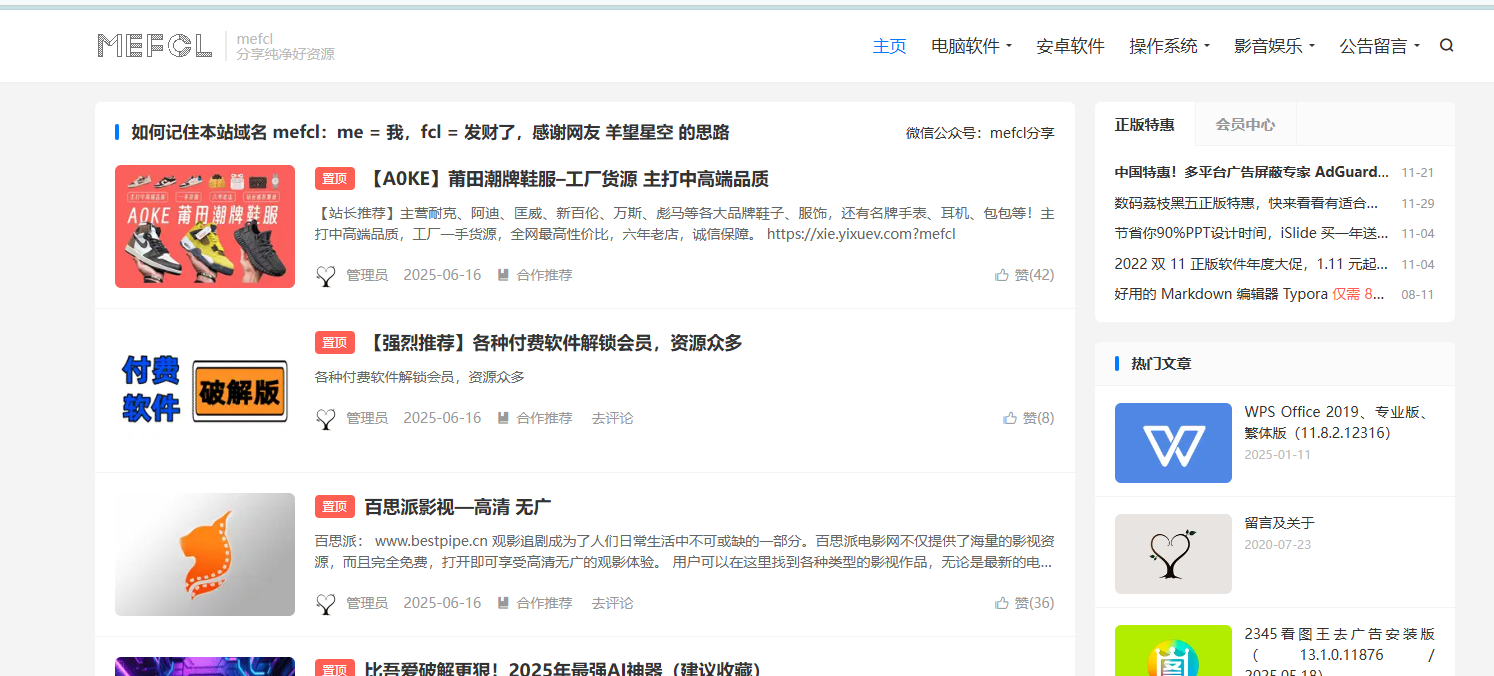Image resolution: width=1494 pixels, height=676 pixels.
Task: Click the 分享纯净好资源 tagline
Action: [285, 54]
